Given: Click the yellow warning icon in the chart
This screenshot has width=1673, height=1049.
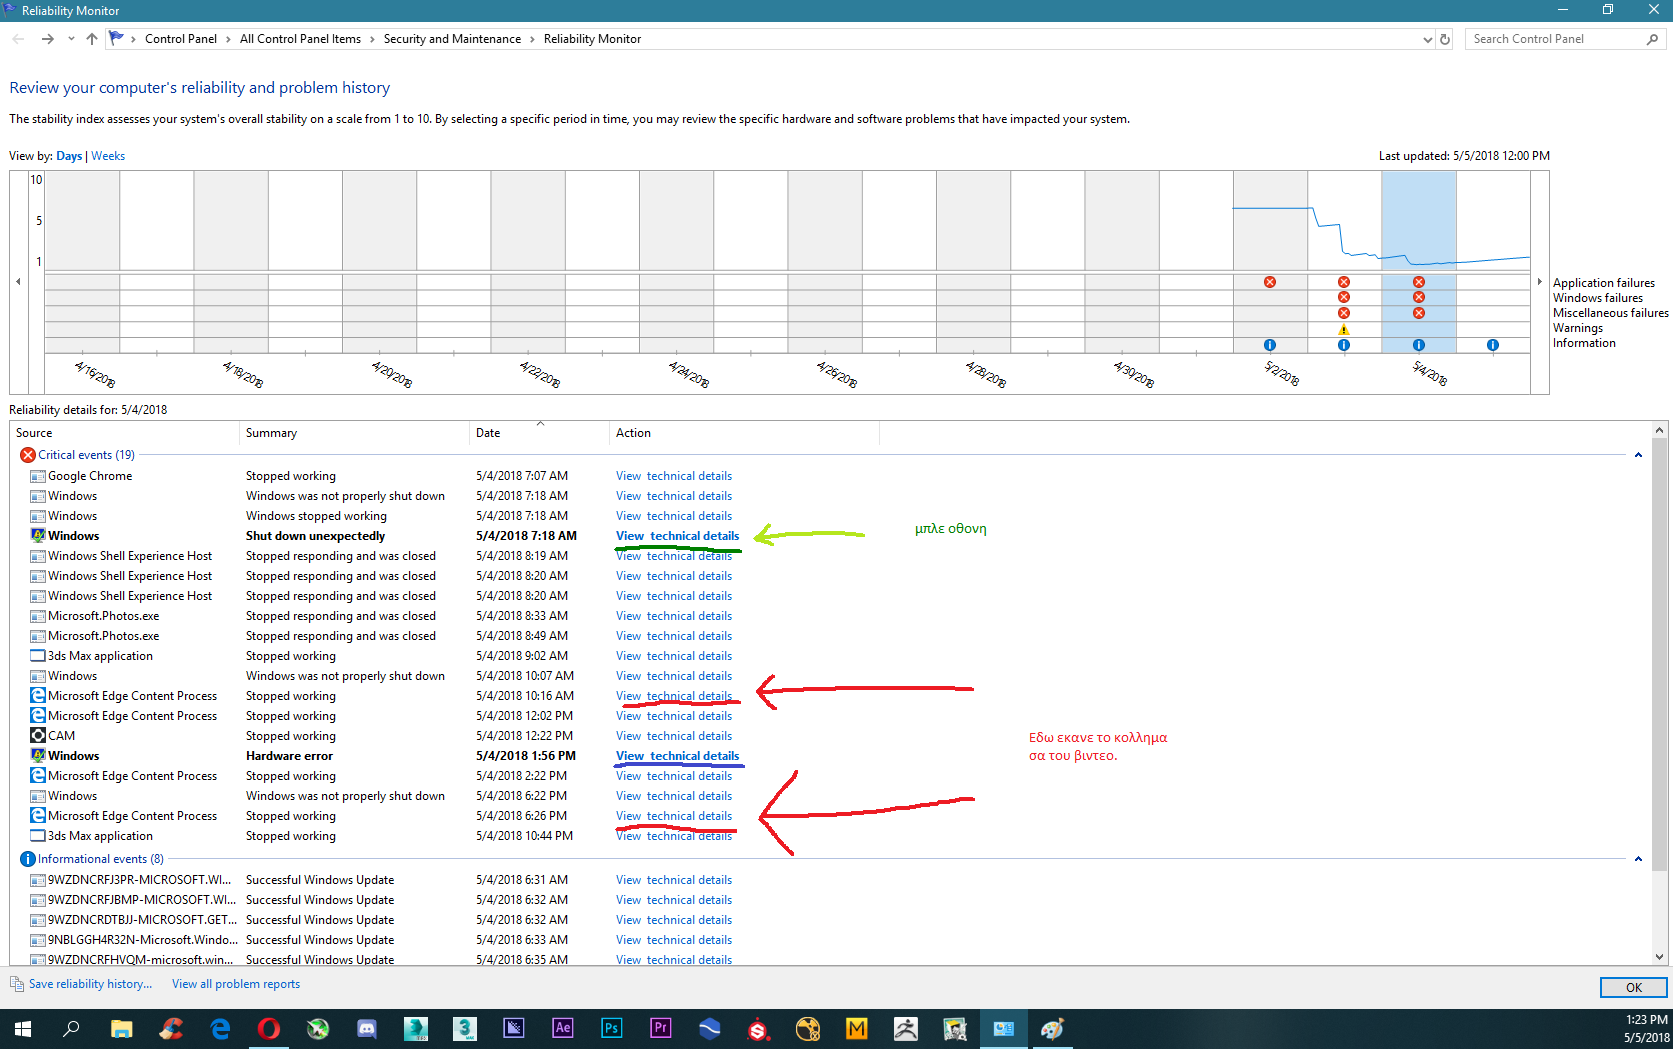Looking at the screenshot, I should point(1344,329).
